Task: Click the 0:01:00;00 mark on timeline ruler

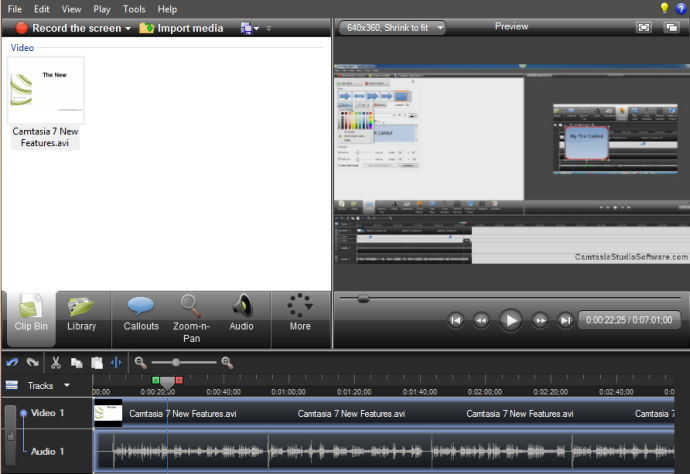Action: coord(288,392)
